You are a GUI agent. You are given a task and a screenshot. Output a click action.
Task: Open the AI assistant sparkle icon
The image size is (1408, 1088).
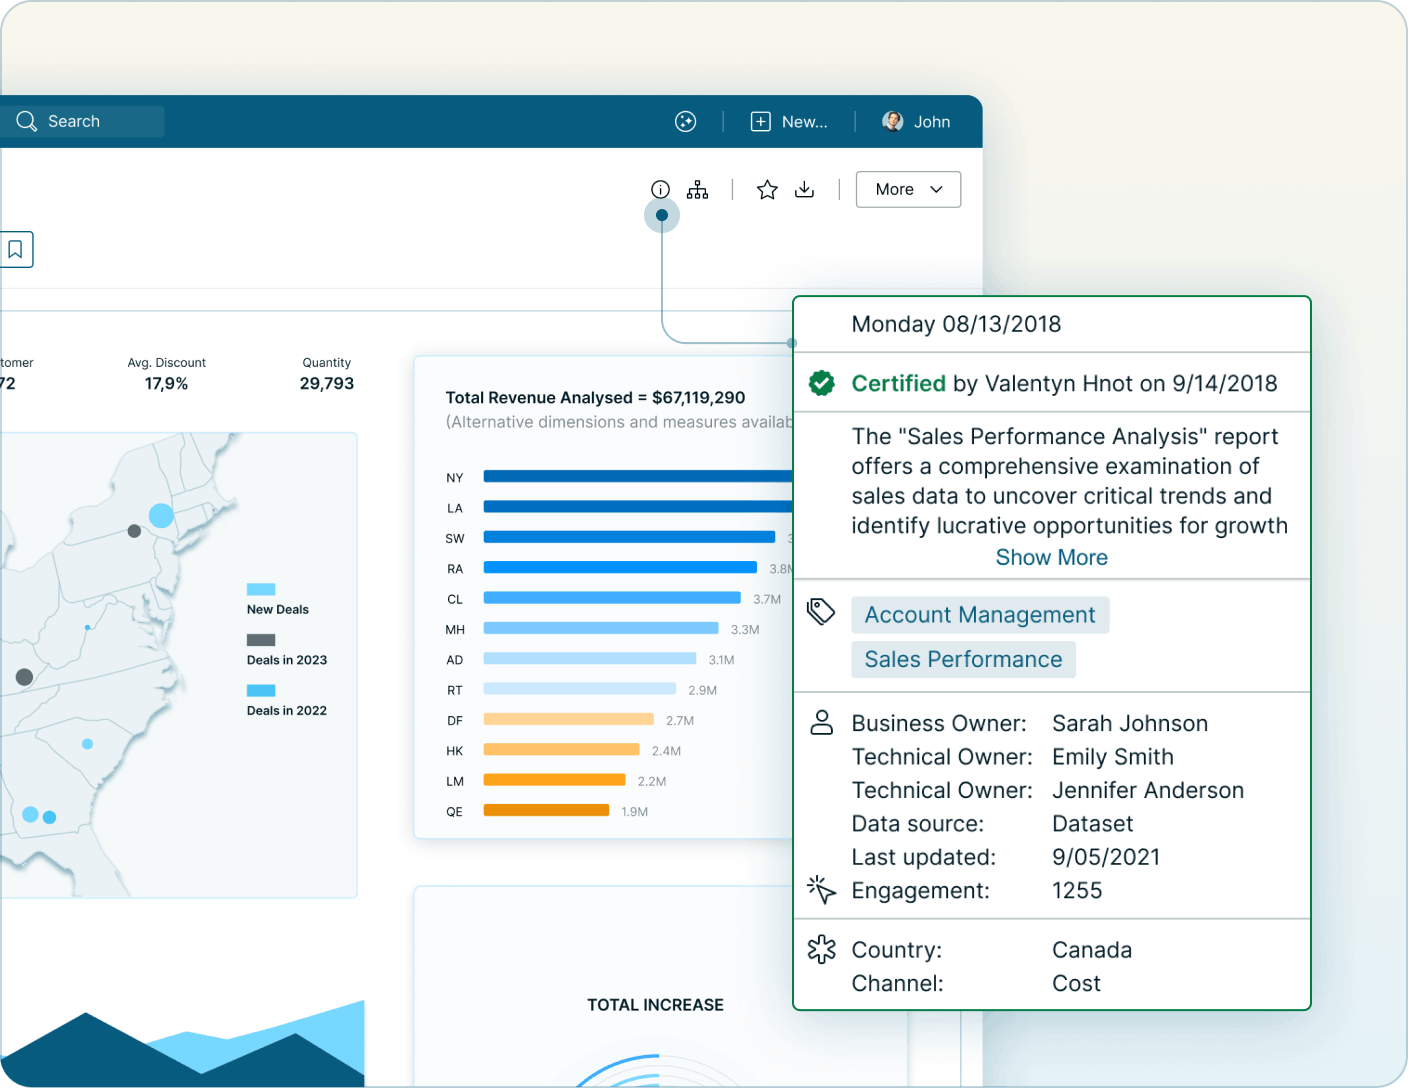[685, 121]
